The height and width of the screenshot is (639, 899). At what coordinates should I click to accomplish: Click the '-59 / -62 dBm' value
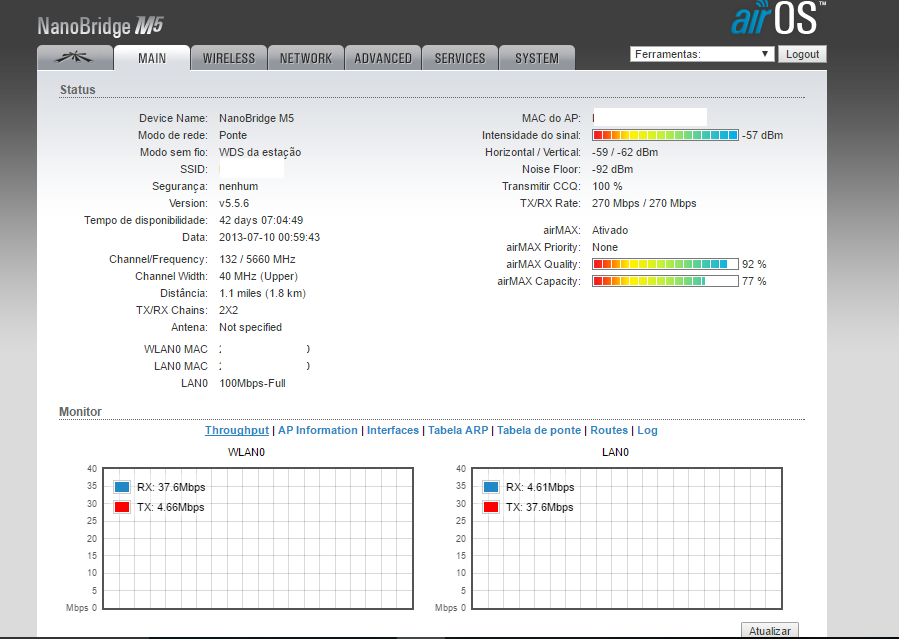[625, 152]
